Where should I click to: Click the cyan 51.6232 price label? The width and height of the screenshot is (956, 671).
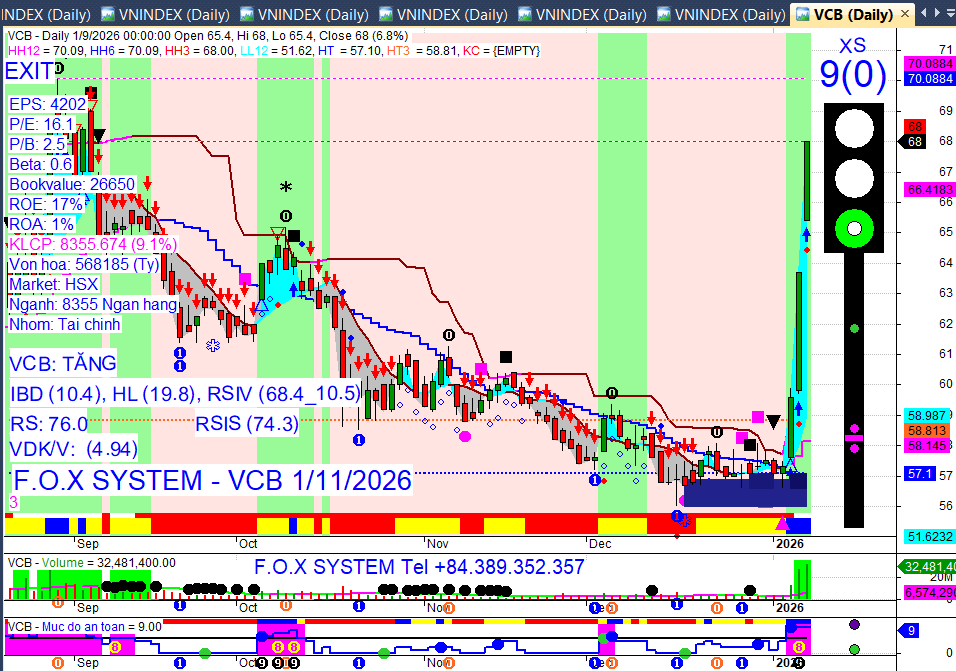coord(929,537)
